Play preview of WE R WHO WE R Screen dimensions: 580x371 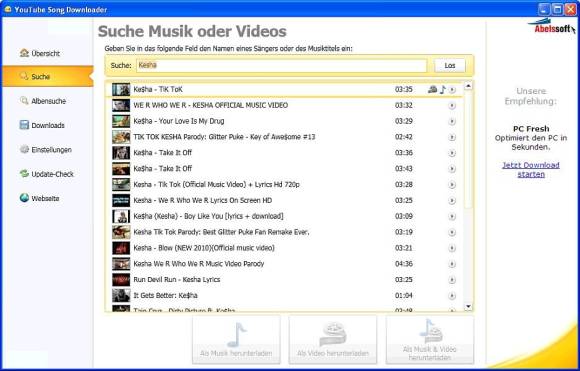click(452, 105)
